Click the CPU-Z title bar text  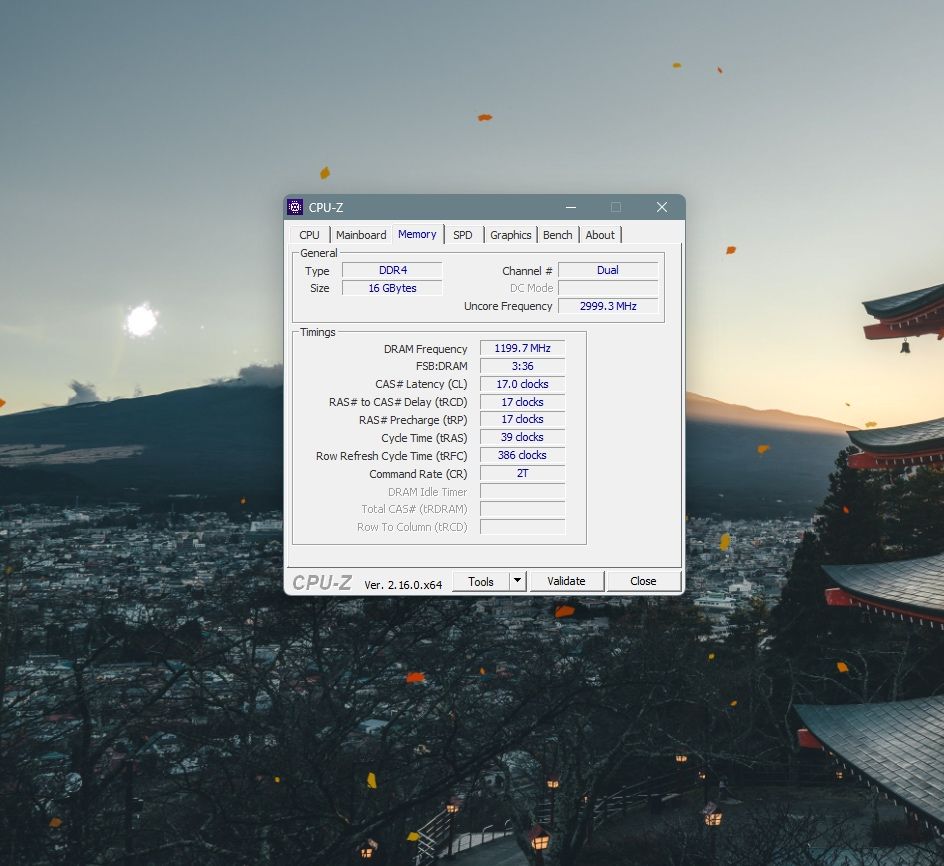tap(326, 208)
